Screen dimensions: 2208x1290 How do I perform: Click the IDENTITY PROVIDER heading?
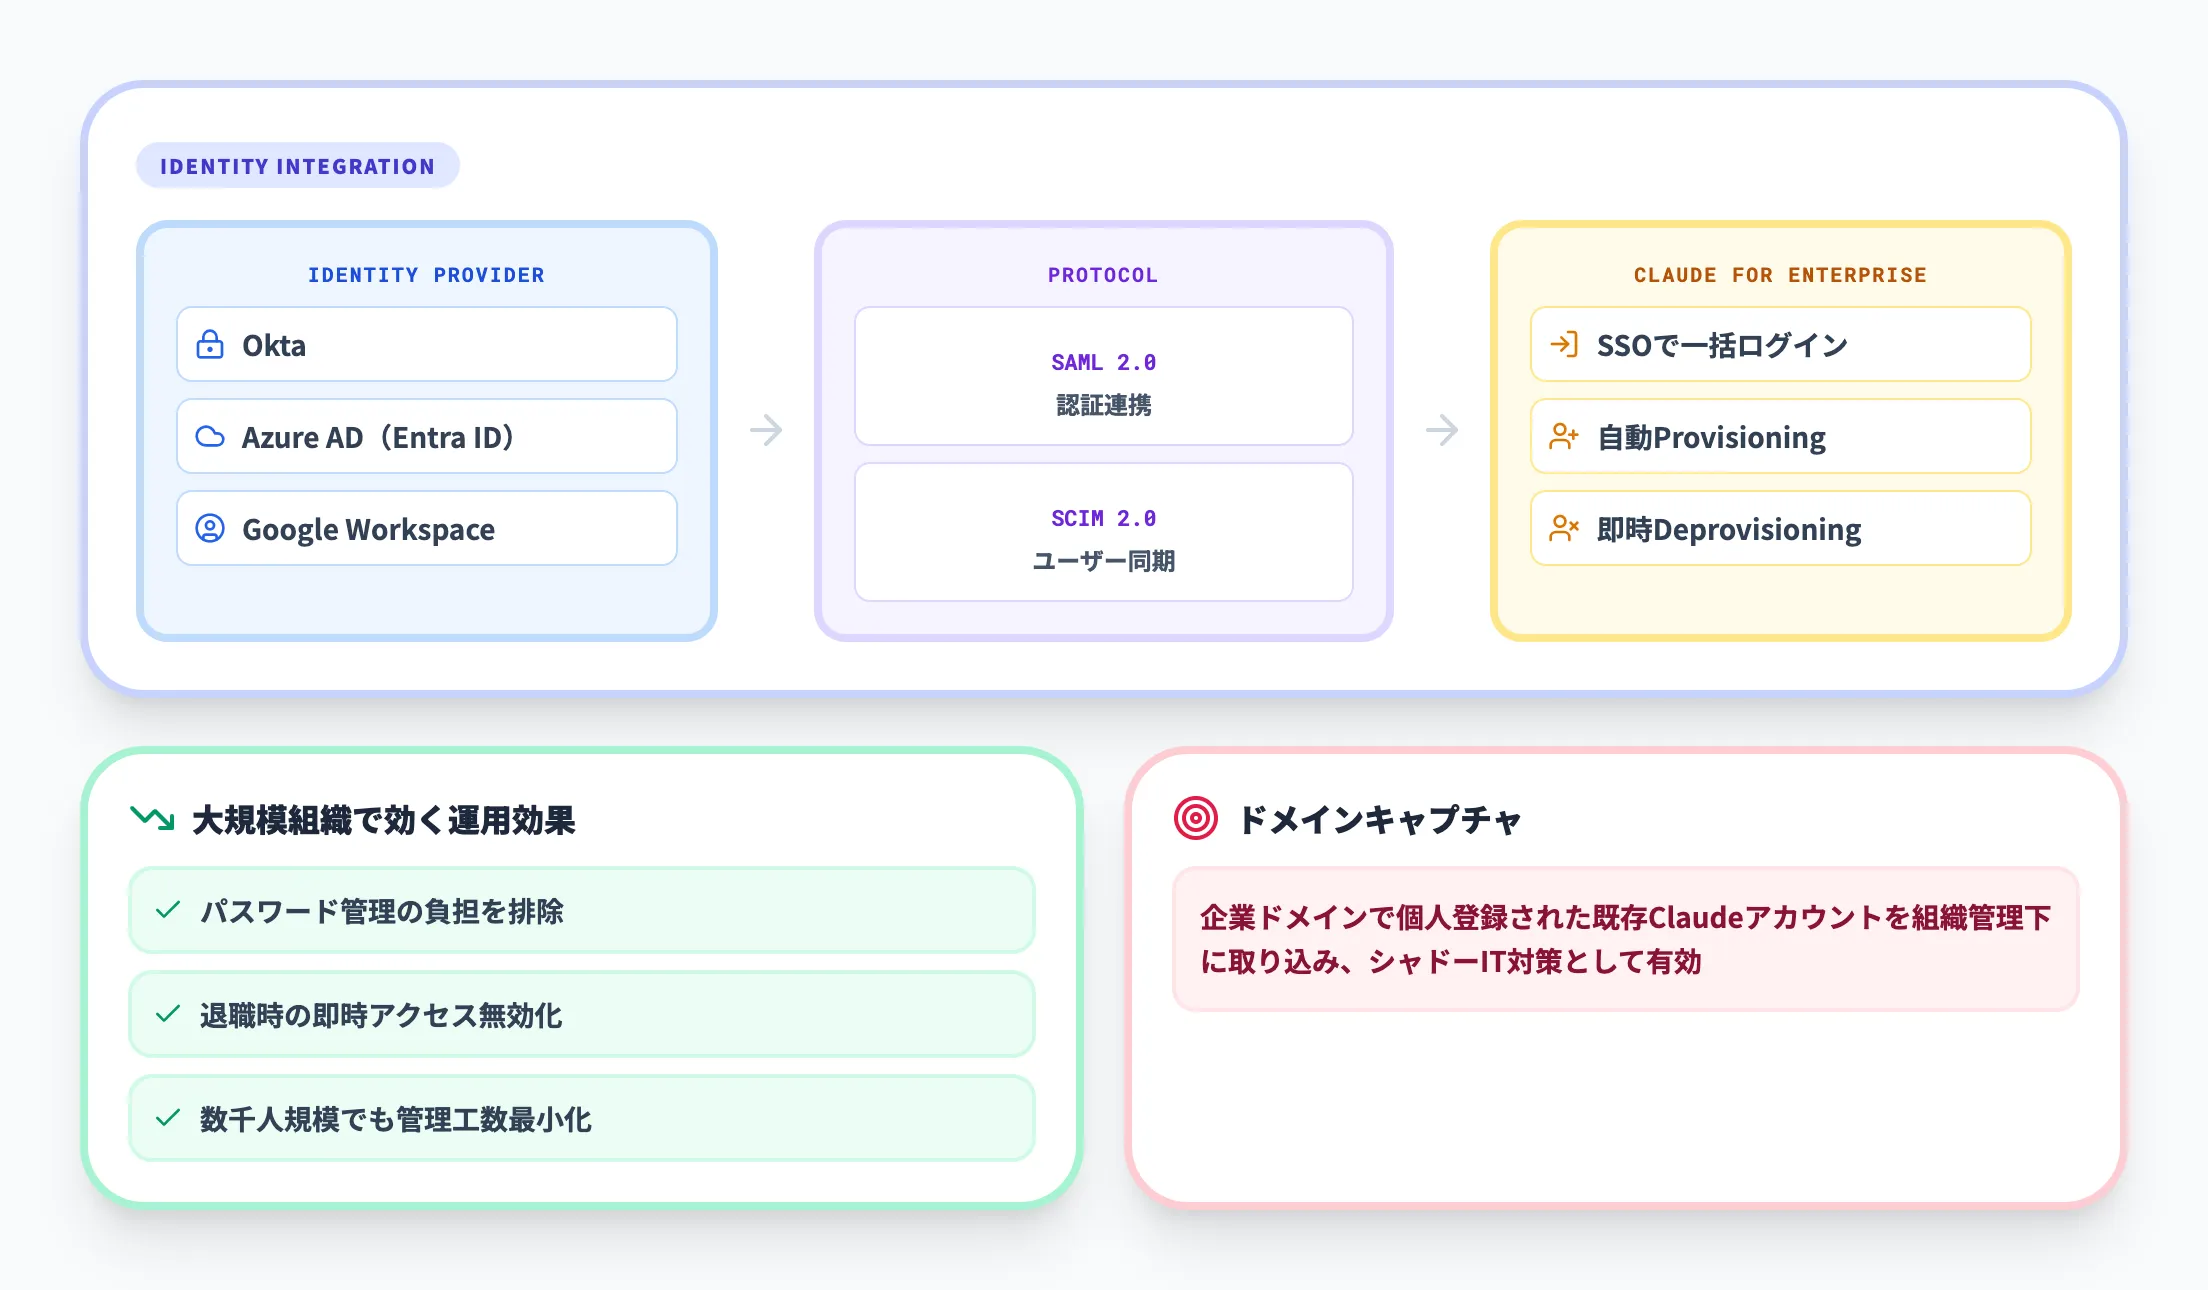[427, 275]
